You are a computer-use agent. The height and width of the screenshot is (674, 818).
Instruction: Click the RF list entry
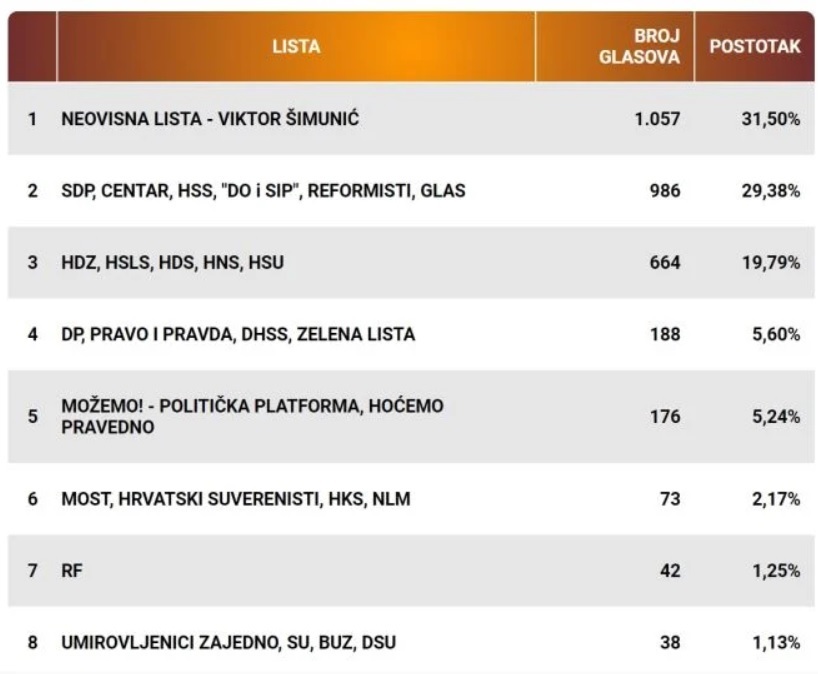coord(72,570)
